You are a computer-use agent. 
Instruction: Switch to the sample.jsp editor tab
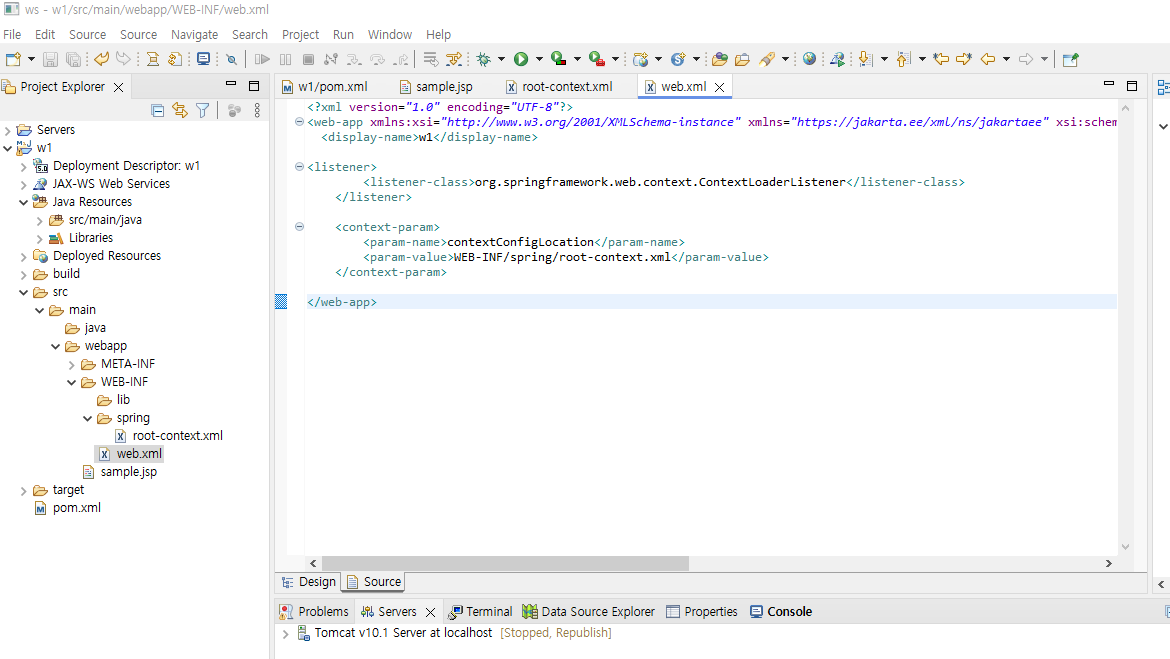pyautogui.click(x=437, y=87)
